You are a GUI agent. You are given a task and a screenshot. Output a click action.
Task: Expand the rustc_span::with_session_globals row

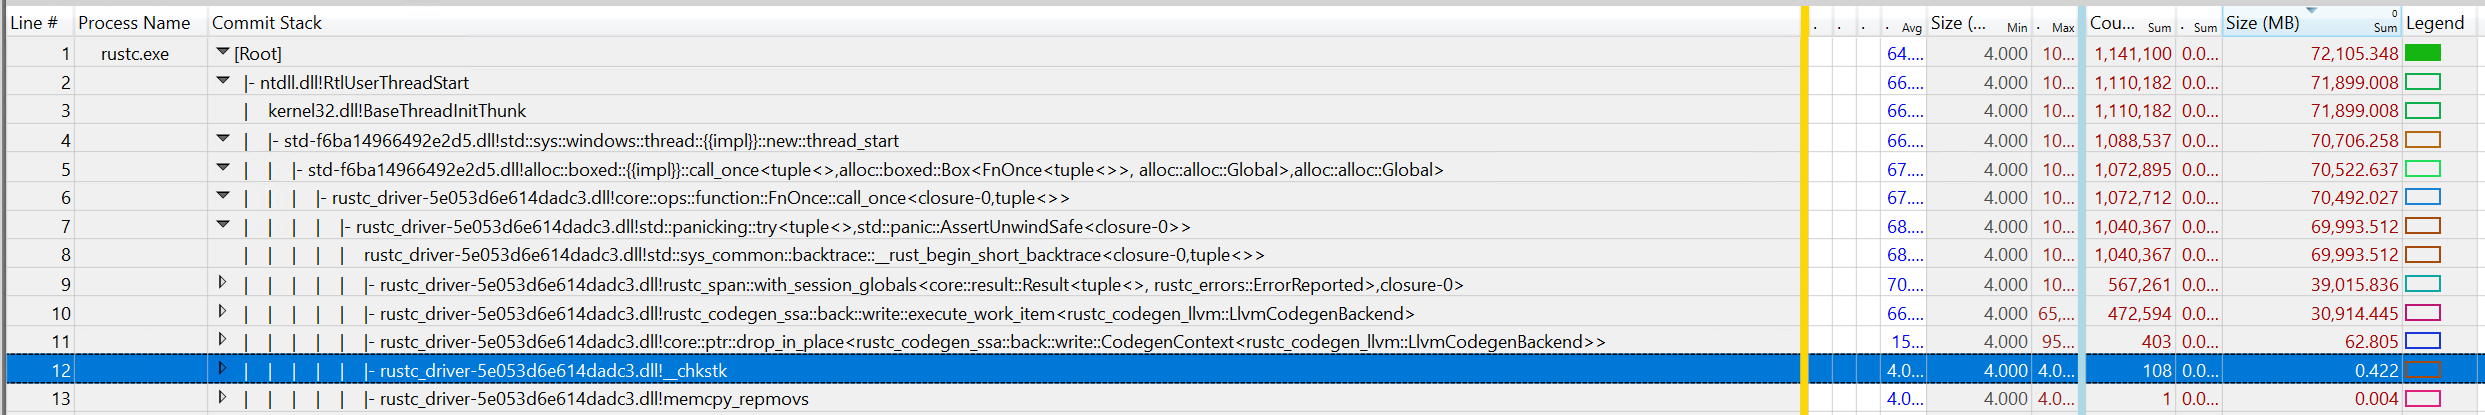click(222, 284)
